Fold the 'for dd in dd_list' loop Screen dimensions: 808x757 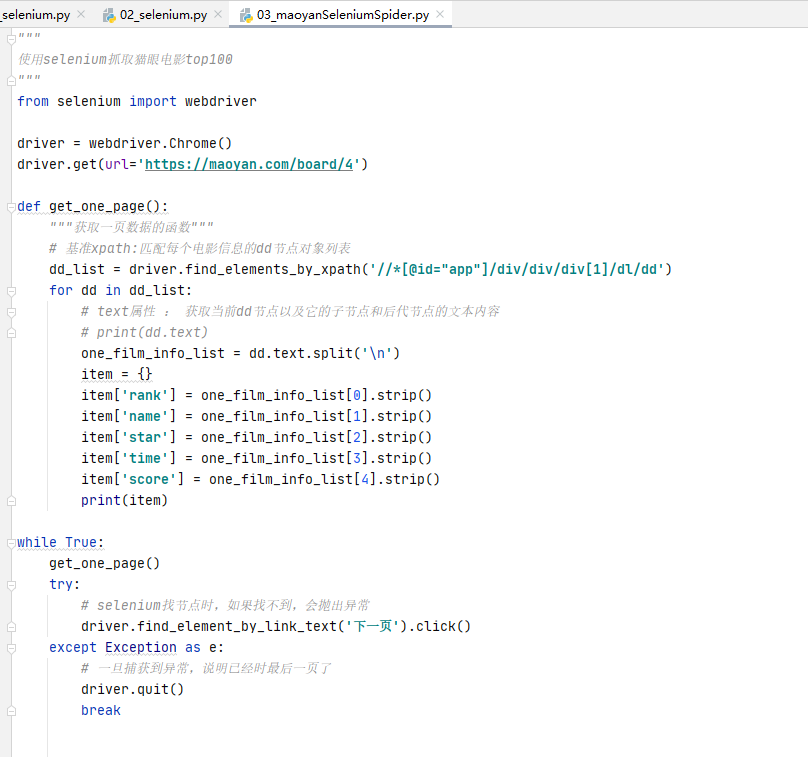pos(11,291)
